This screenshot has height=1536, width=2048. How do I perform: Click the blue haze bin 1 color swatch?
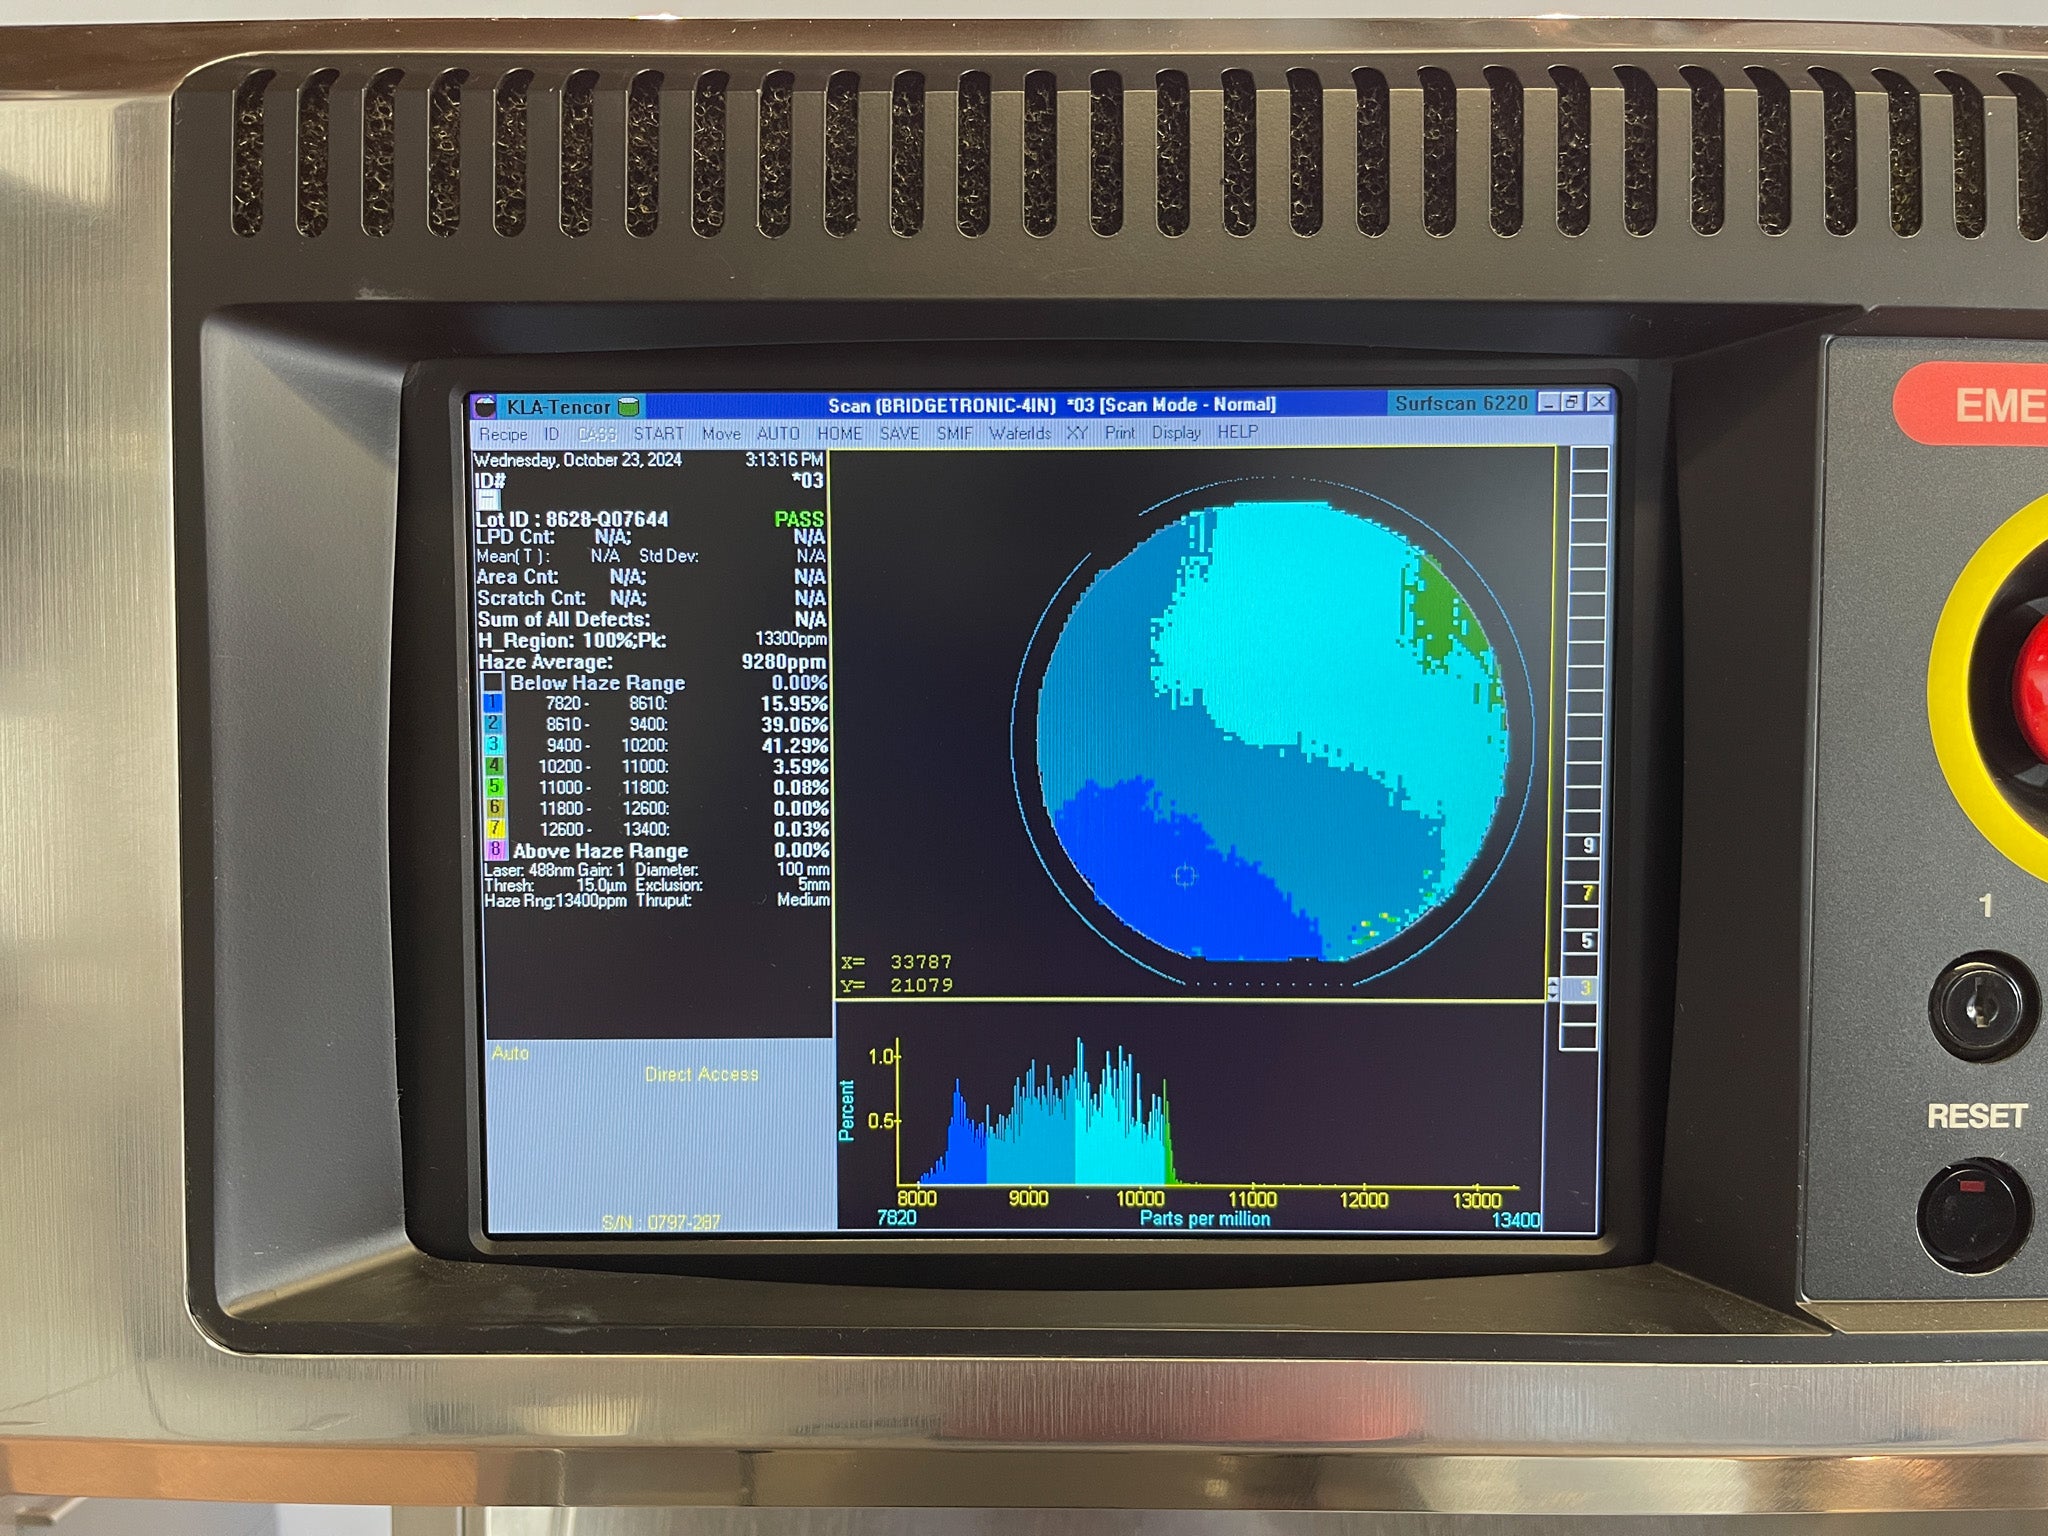coord(493,703)
